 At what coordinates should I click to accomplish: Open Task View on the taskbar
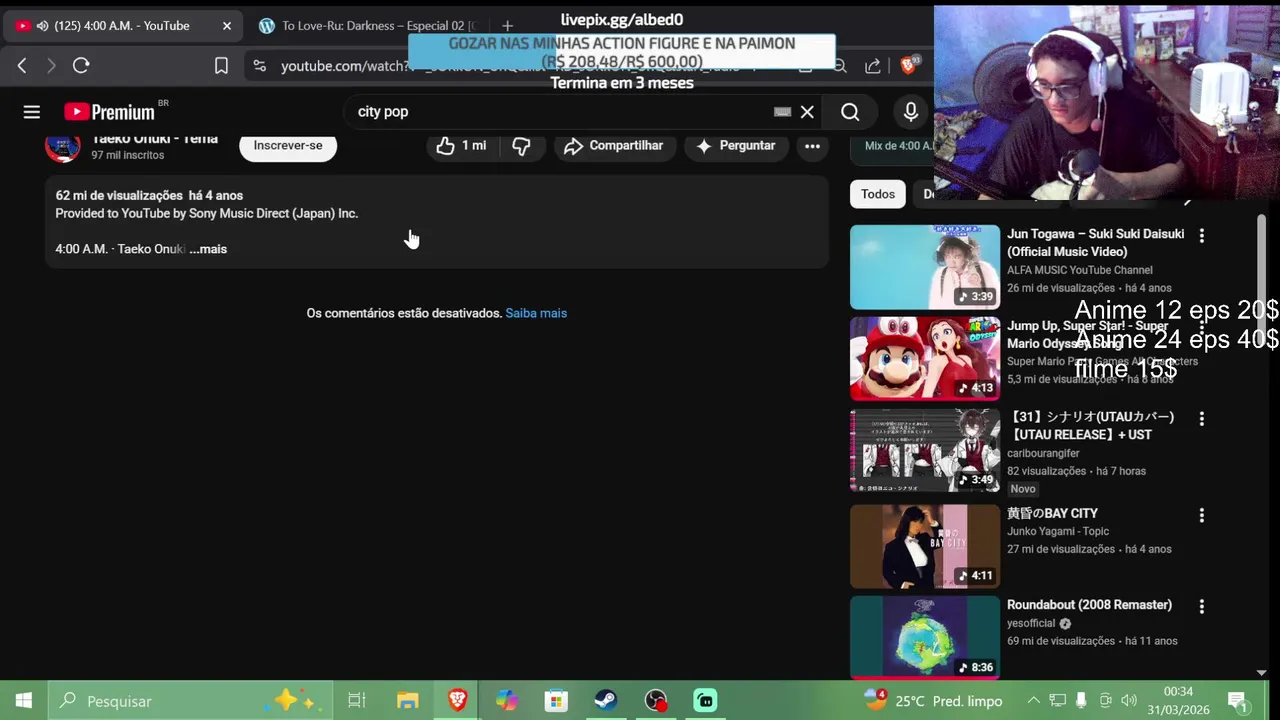[357, 701]
